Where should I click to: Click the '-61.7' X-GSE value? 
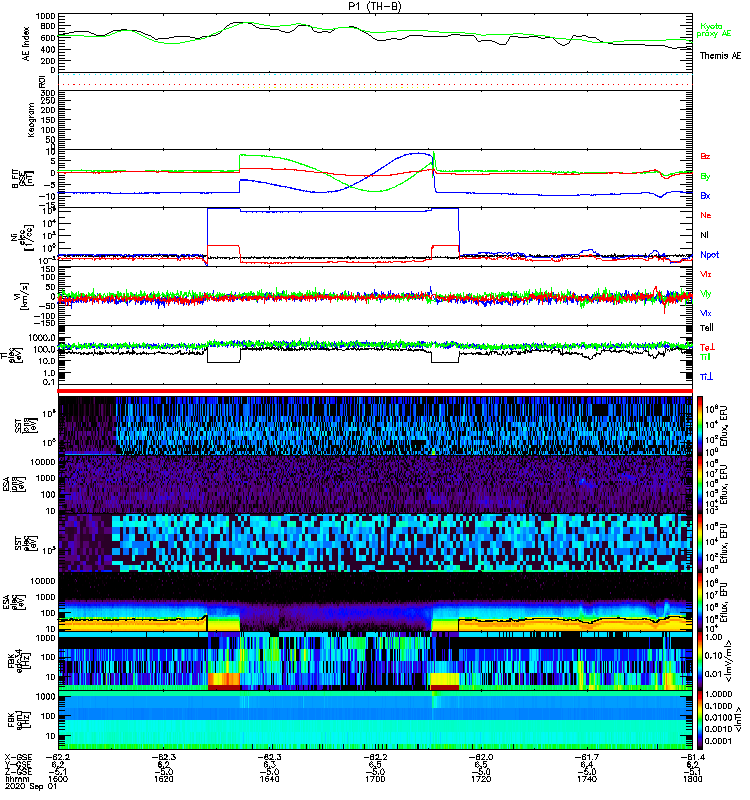click(587, 757)
